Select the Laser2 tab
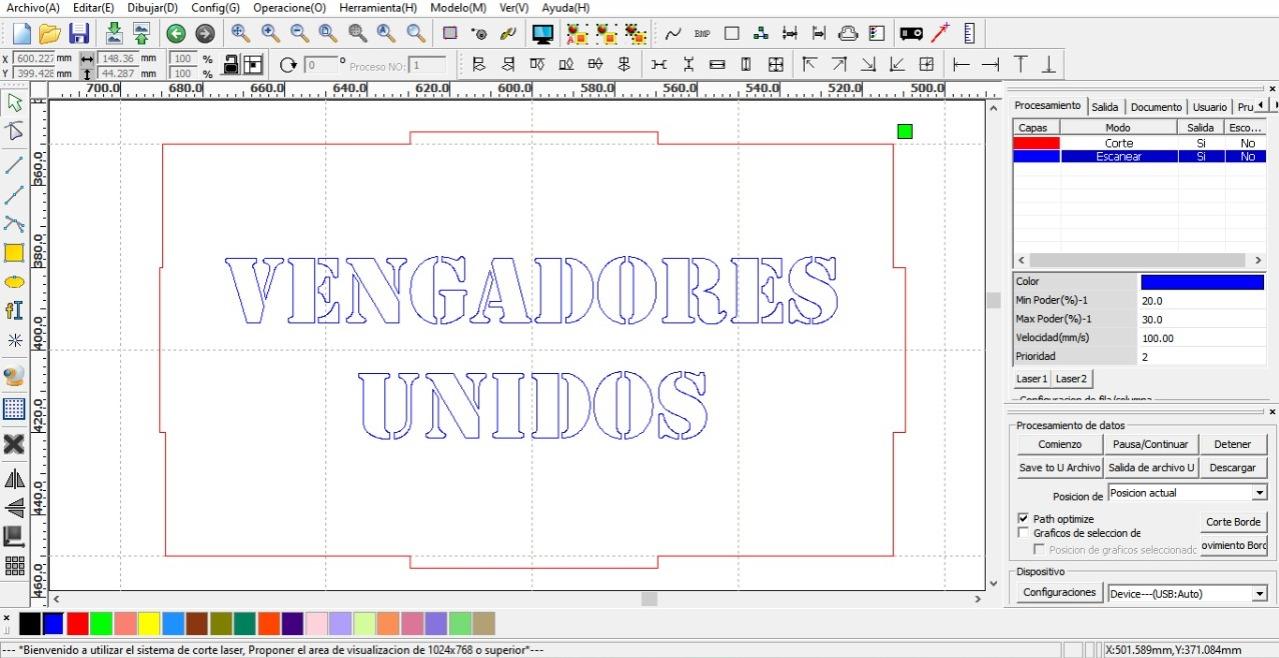Viewport: 1279px width, 658px height. (x=1071, y=379)
